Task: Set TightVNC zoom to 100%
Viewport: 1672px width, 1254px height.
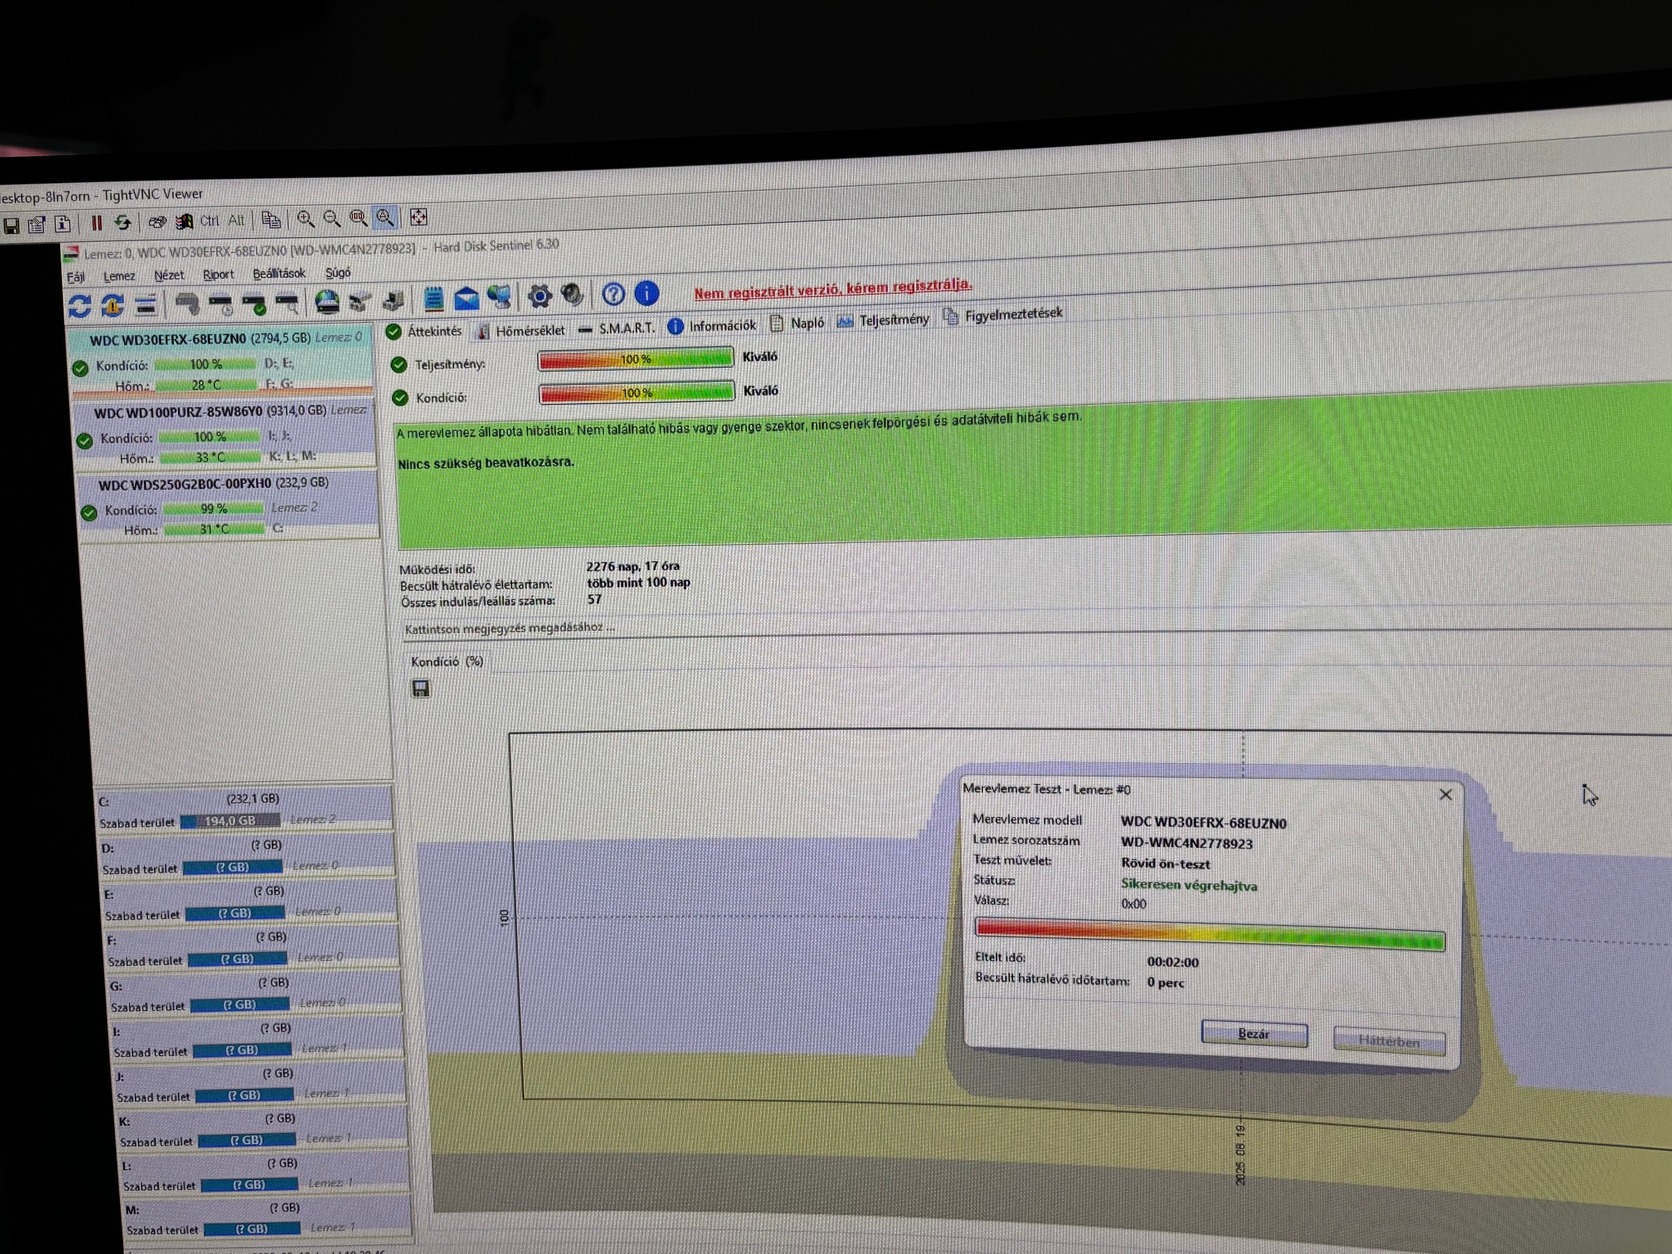Action: point(357,217)
